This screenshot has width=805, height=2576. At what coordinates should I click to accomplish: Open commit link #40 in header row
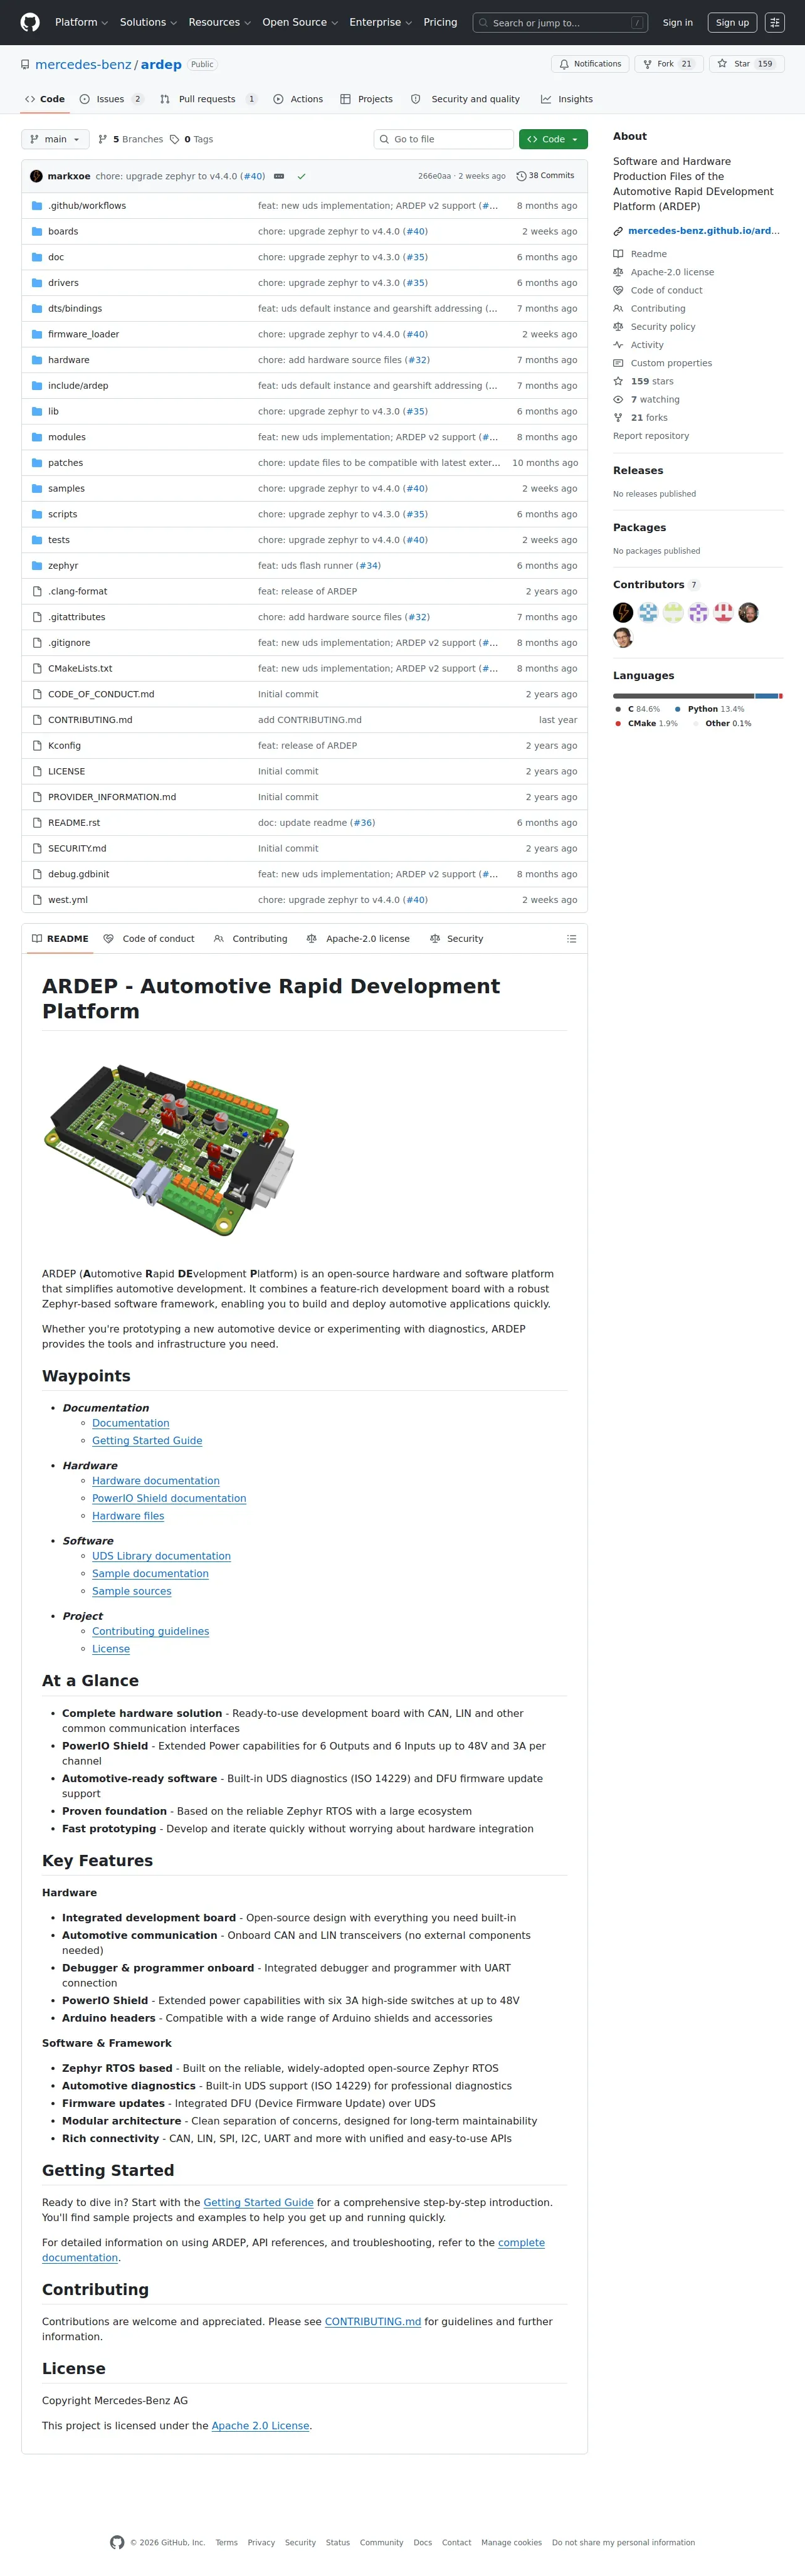(253, 176)
